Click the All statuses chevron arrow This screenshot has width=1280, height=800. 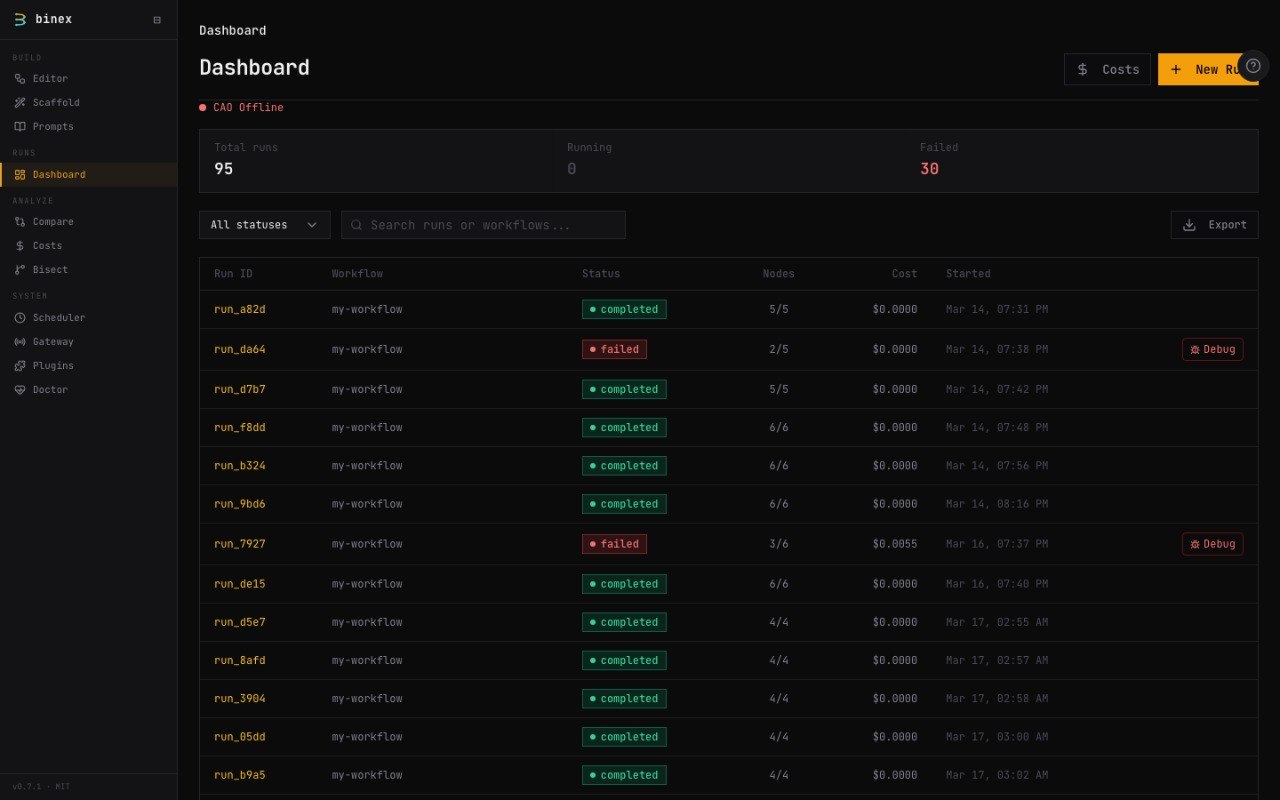tap(312, 225)
